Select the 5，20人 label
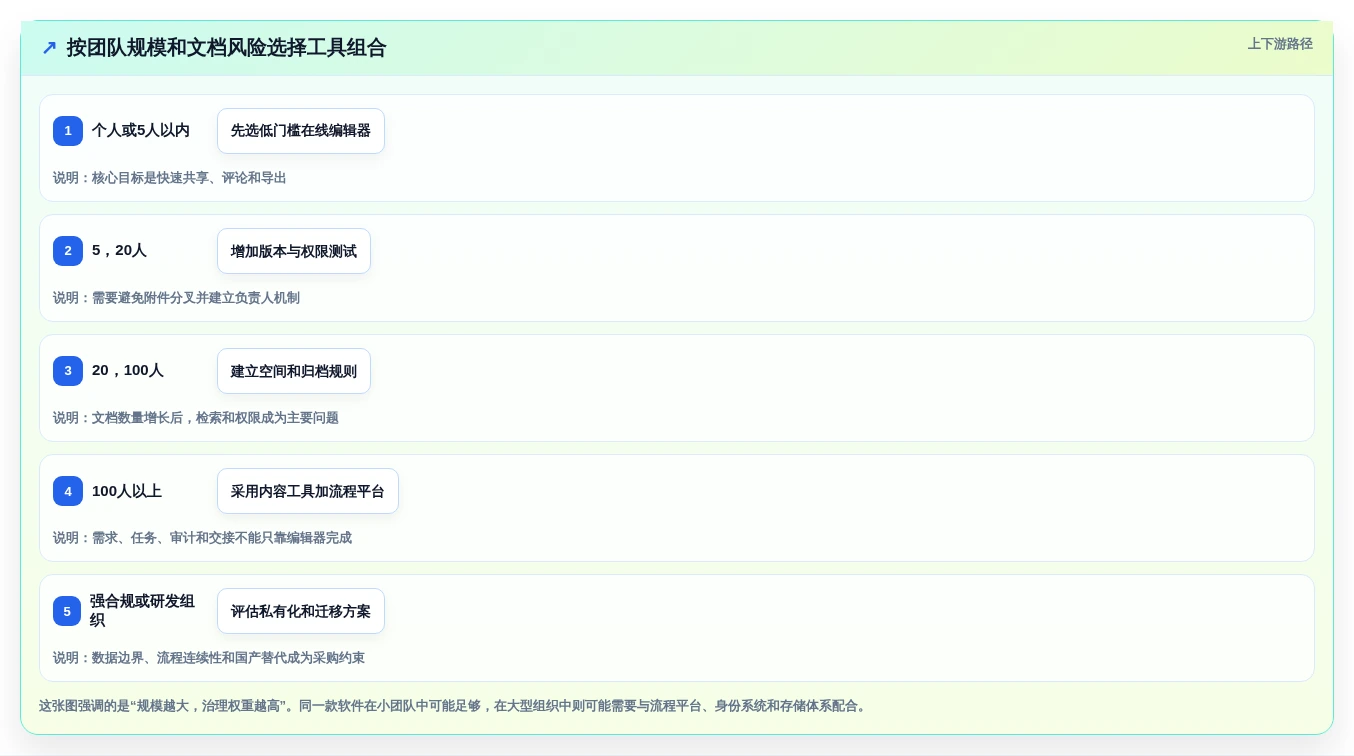 [119, 251]
